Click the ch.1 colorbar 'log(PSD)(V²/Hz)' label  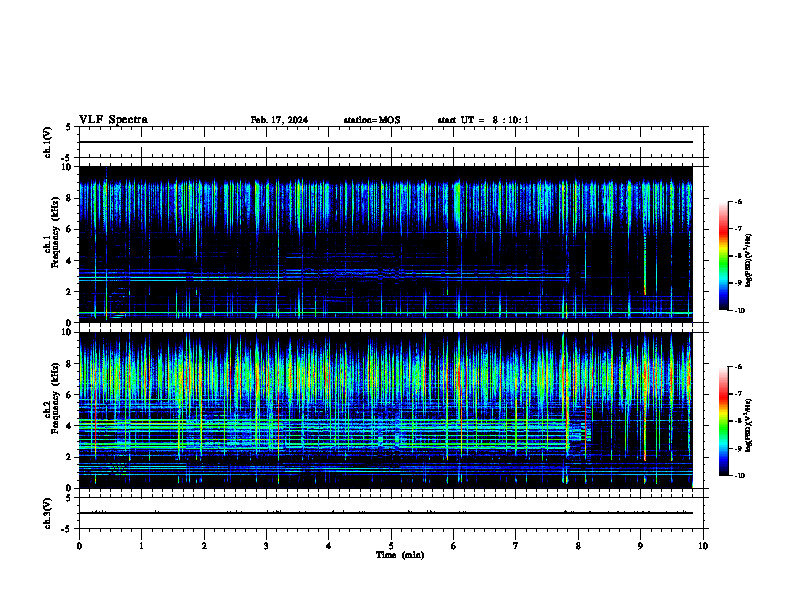coord(749,260)
